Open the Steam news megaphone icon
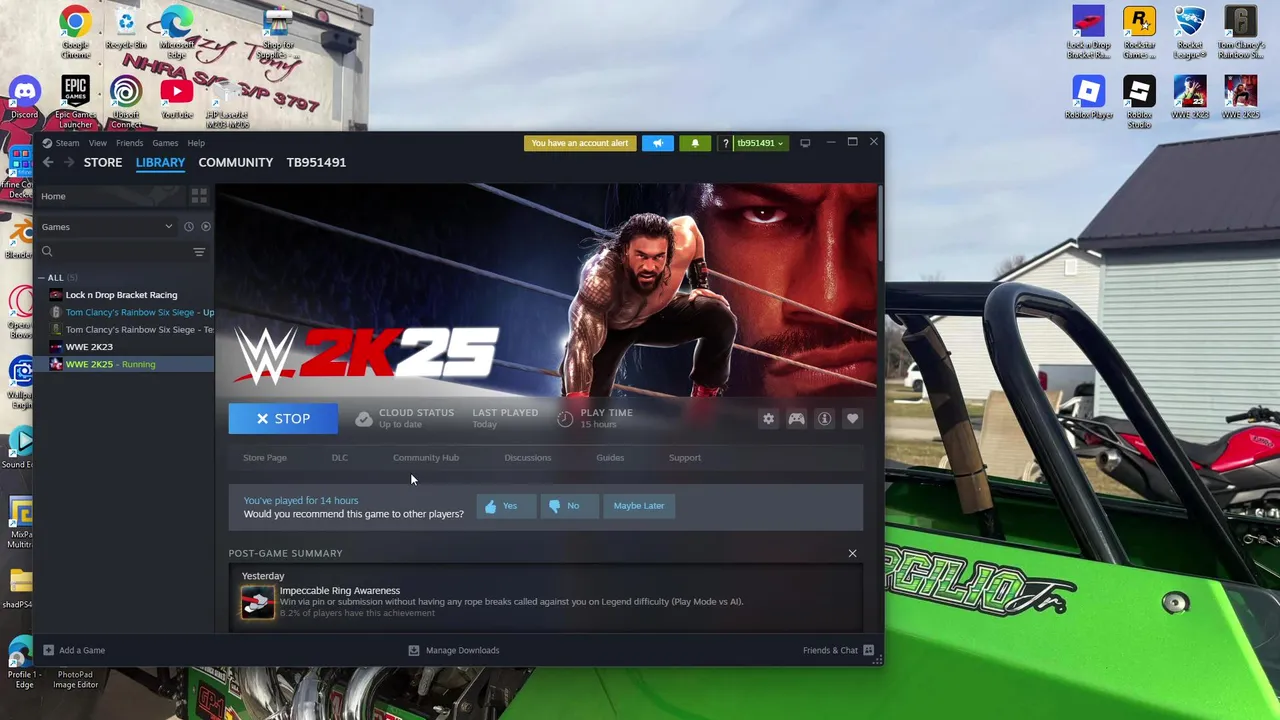 pos(658,143)
